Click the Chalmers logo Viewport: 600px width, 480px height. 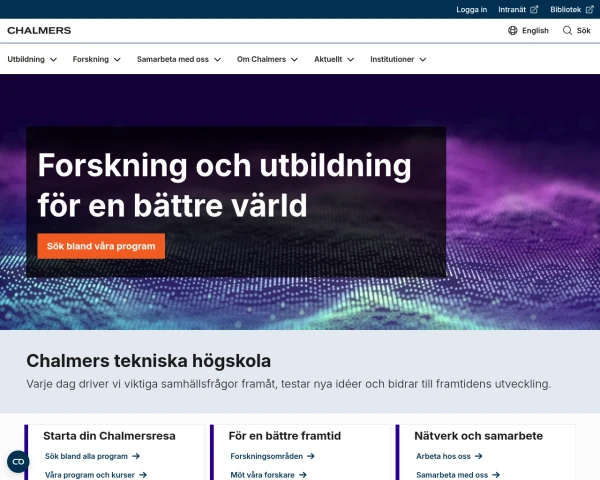39,31
